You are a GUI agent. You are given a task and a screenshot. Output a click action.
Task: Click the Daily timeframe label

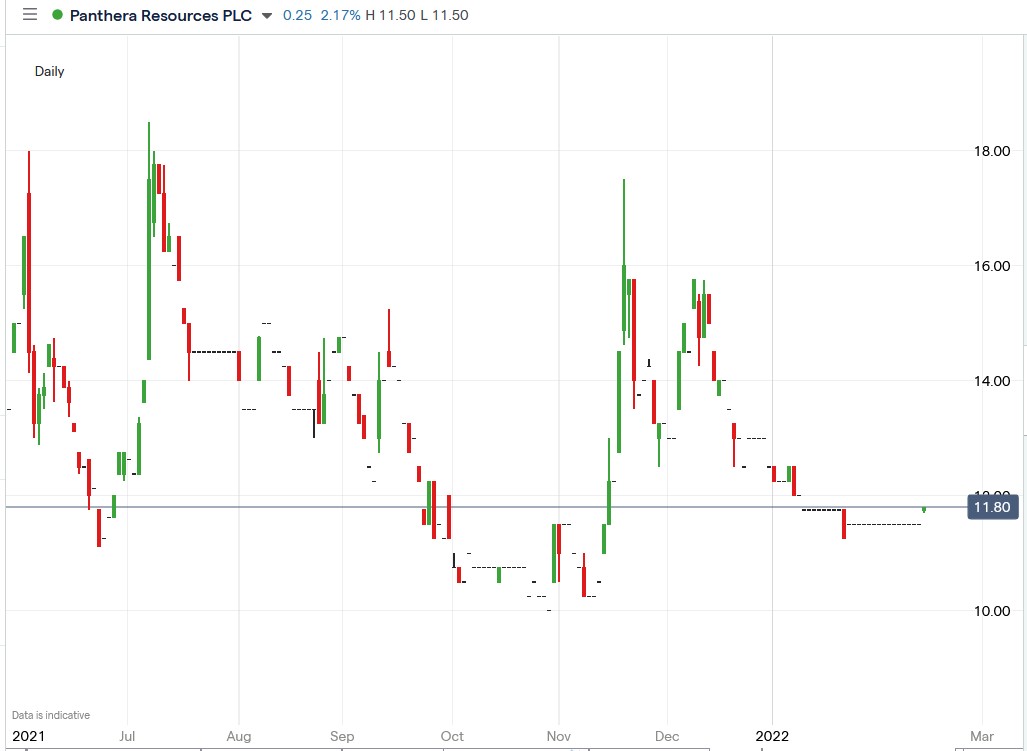(50, 71)
